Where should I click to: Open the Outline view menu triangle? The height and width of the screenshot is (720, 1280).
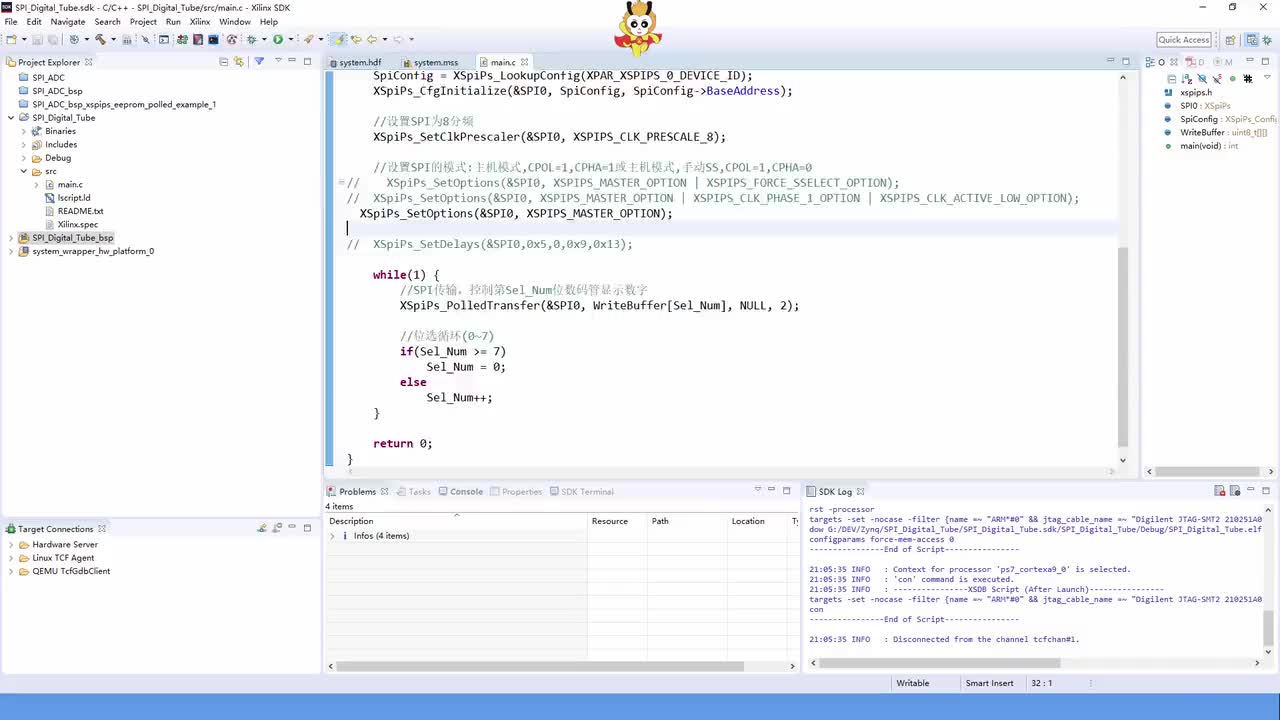(x=1267, y=77)
